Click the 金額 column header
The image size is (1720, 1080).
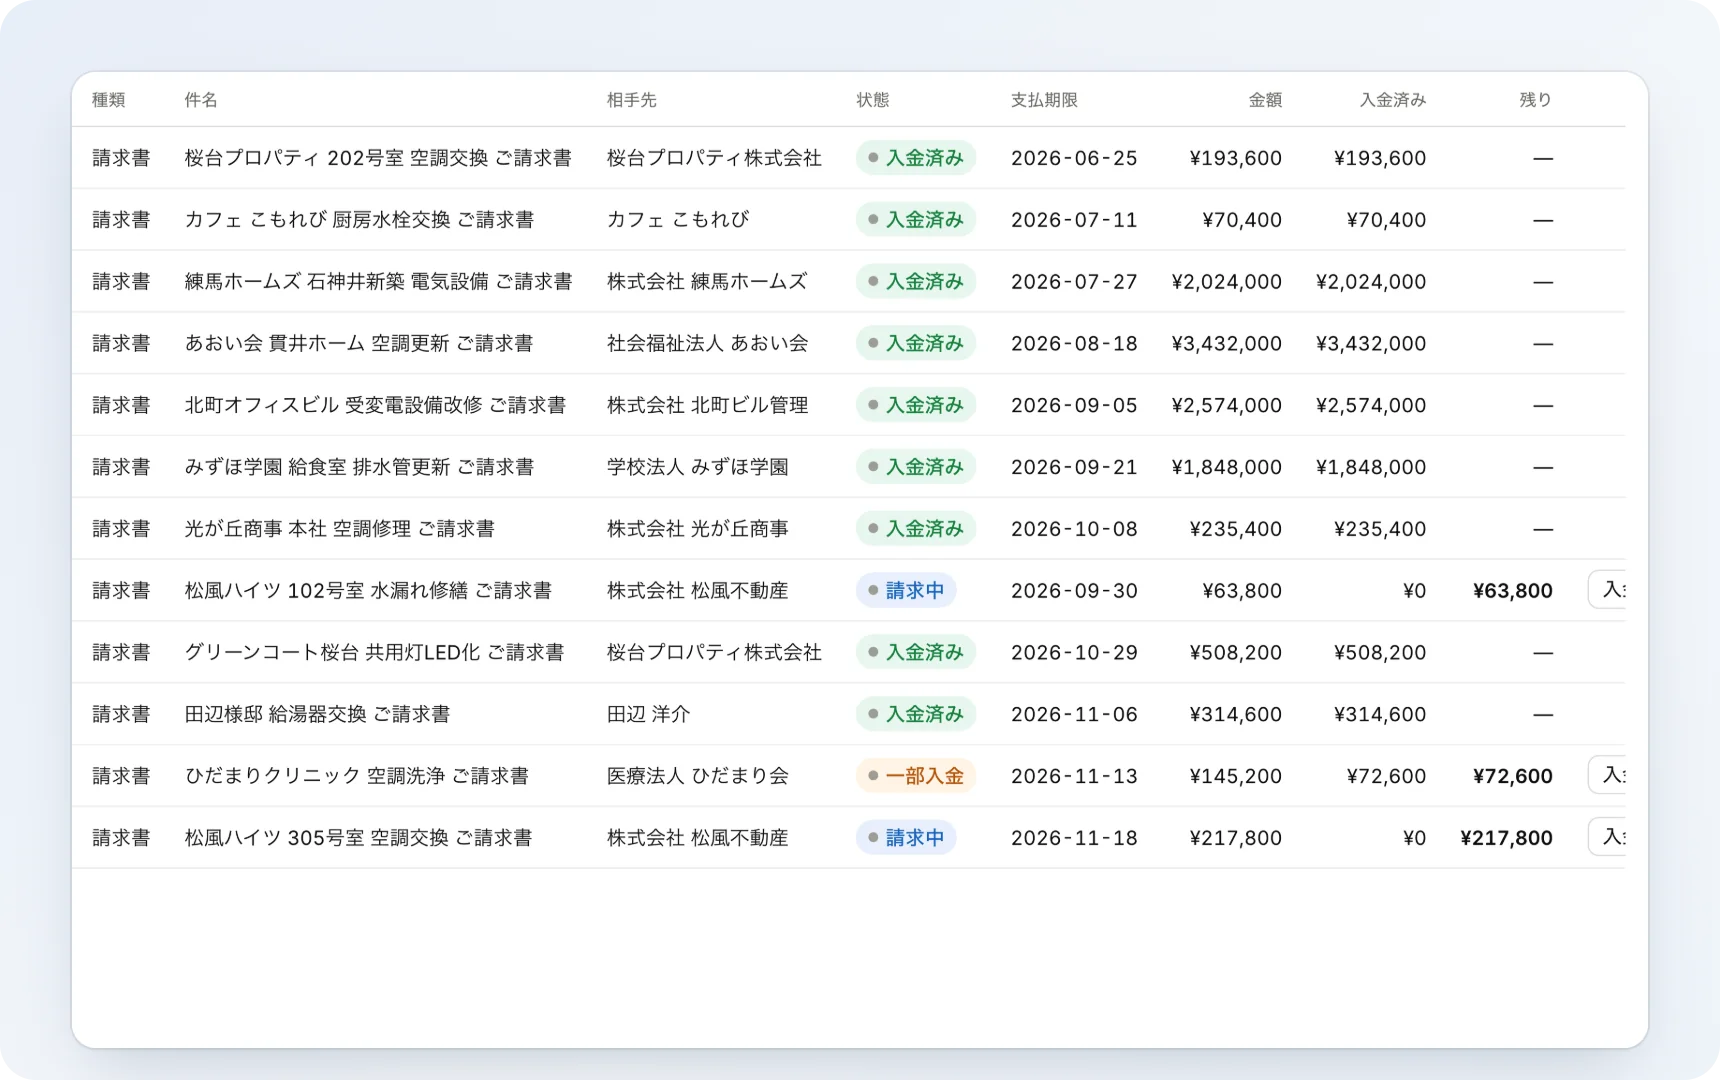[1265, 100]
